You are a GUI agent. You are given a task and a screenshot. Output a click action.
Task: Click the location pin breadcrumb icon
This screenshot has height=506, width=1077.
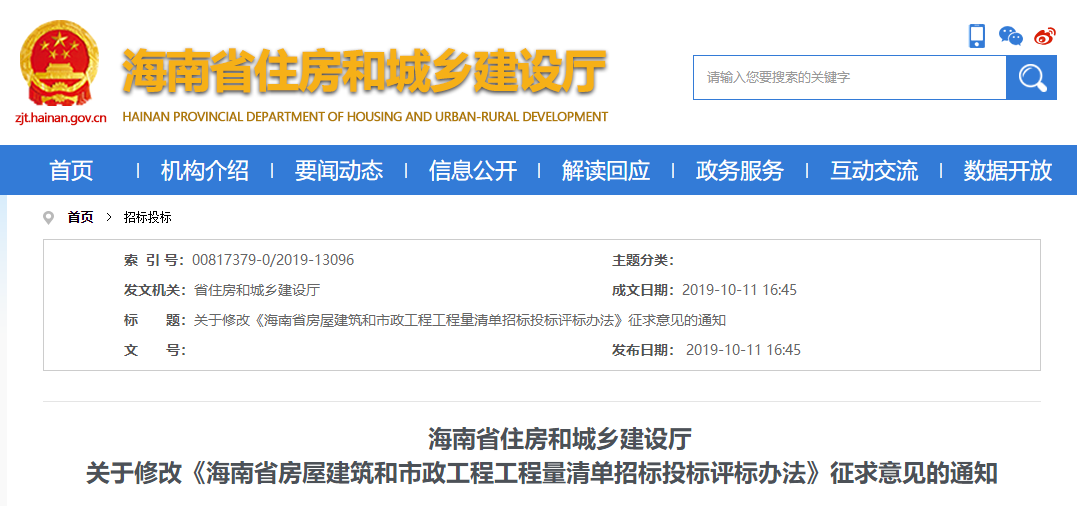coord(48,218)
